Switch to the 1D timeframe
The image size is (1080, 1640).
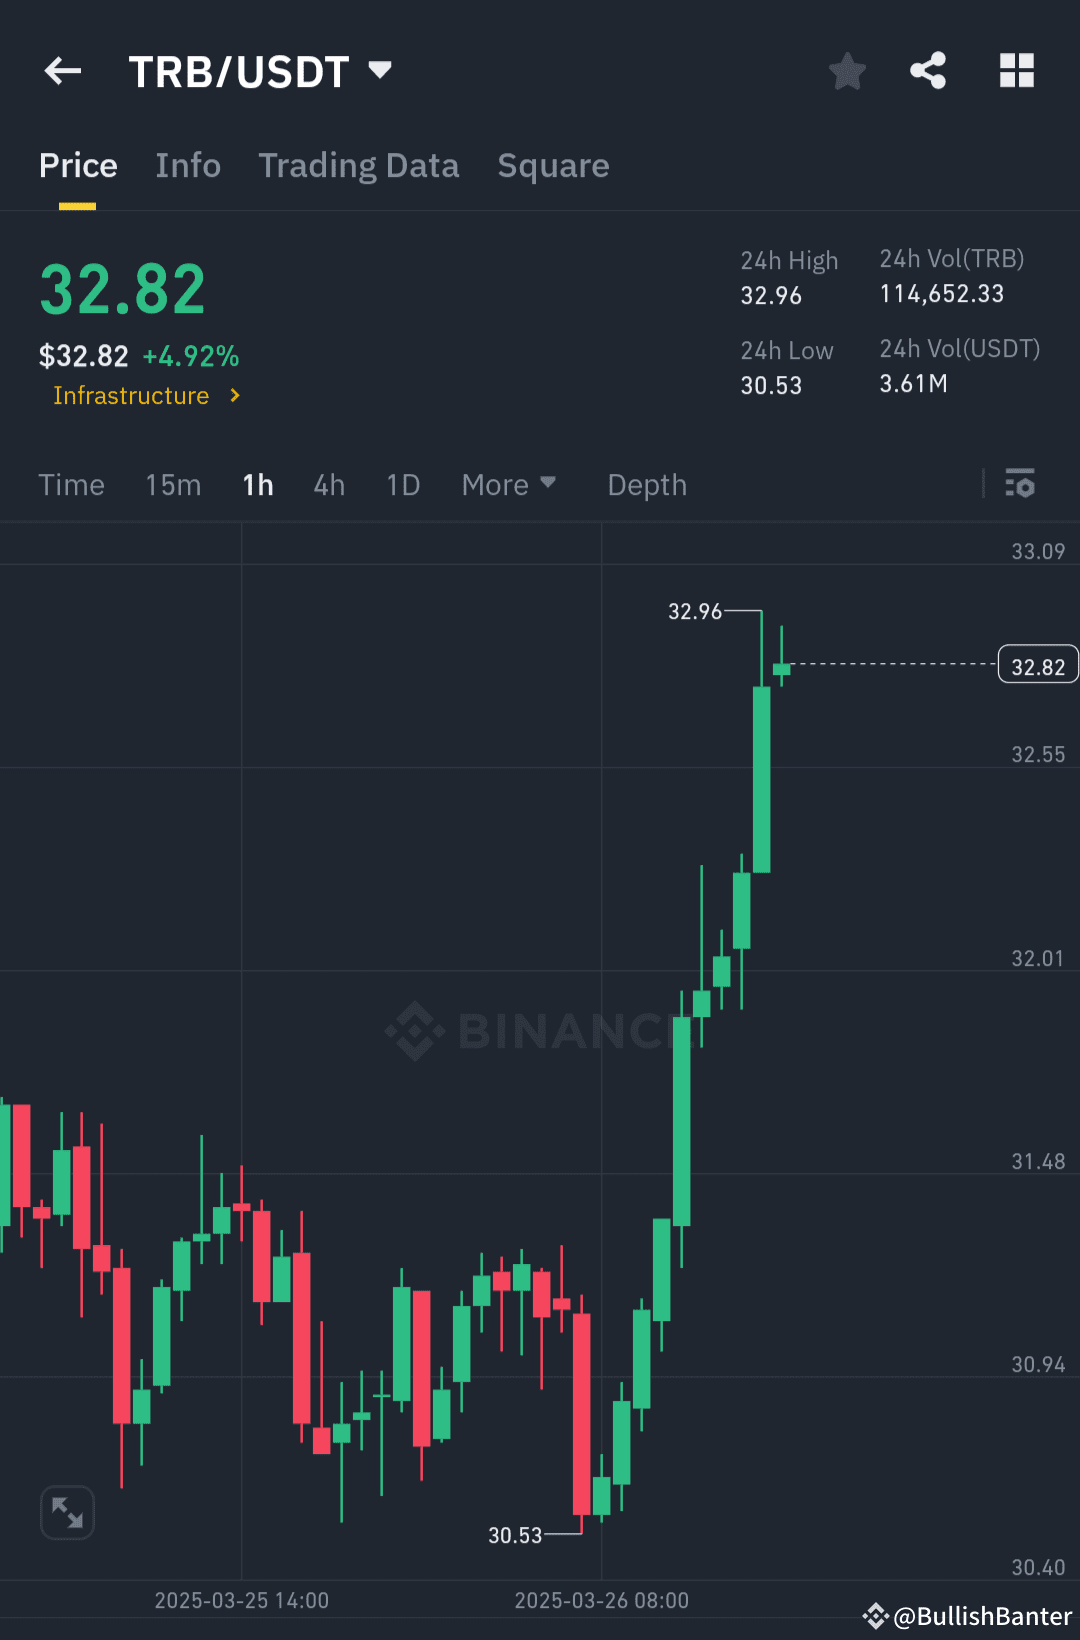[x=403, y=484]
